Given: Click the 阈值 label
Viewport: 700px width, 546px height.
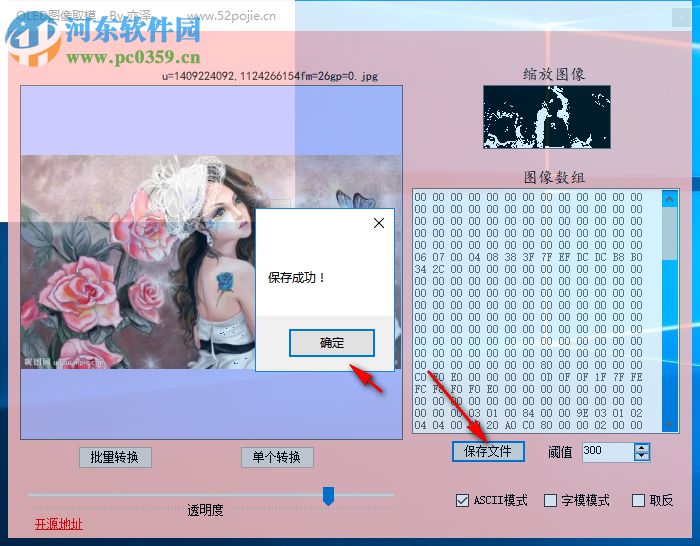Looking at the screenshot, I should [560, 452].
